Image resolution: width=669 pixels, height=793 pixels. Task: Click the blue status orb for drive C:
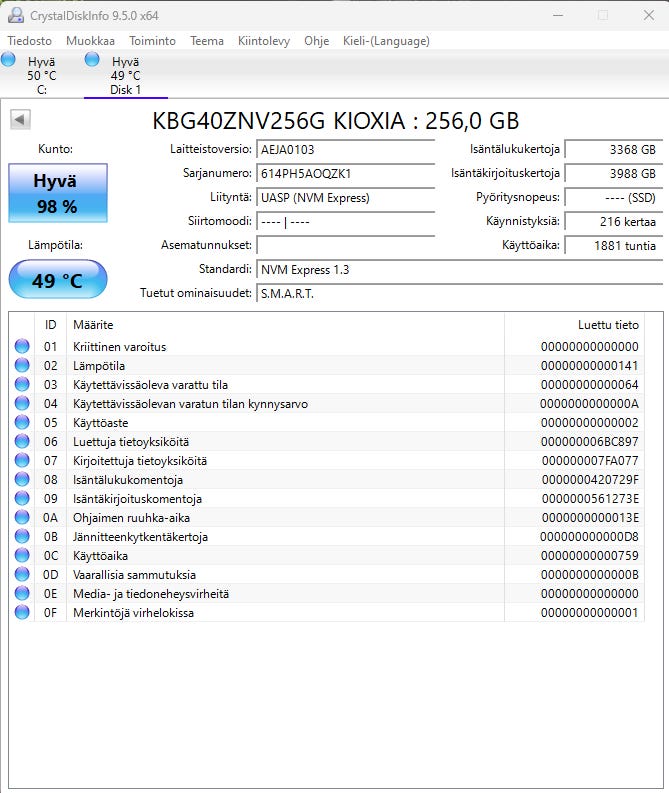point(8,60)
